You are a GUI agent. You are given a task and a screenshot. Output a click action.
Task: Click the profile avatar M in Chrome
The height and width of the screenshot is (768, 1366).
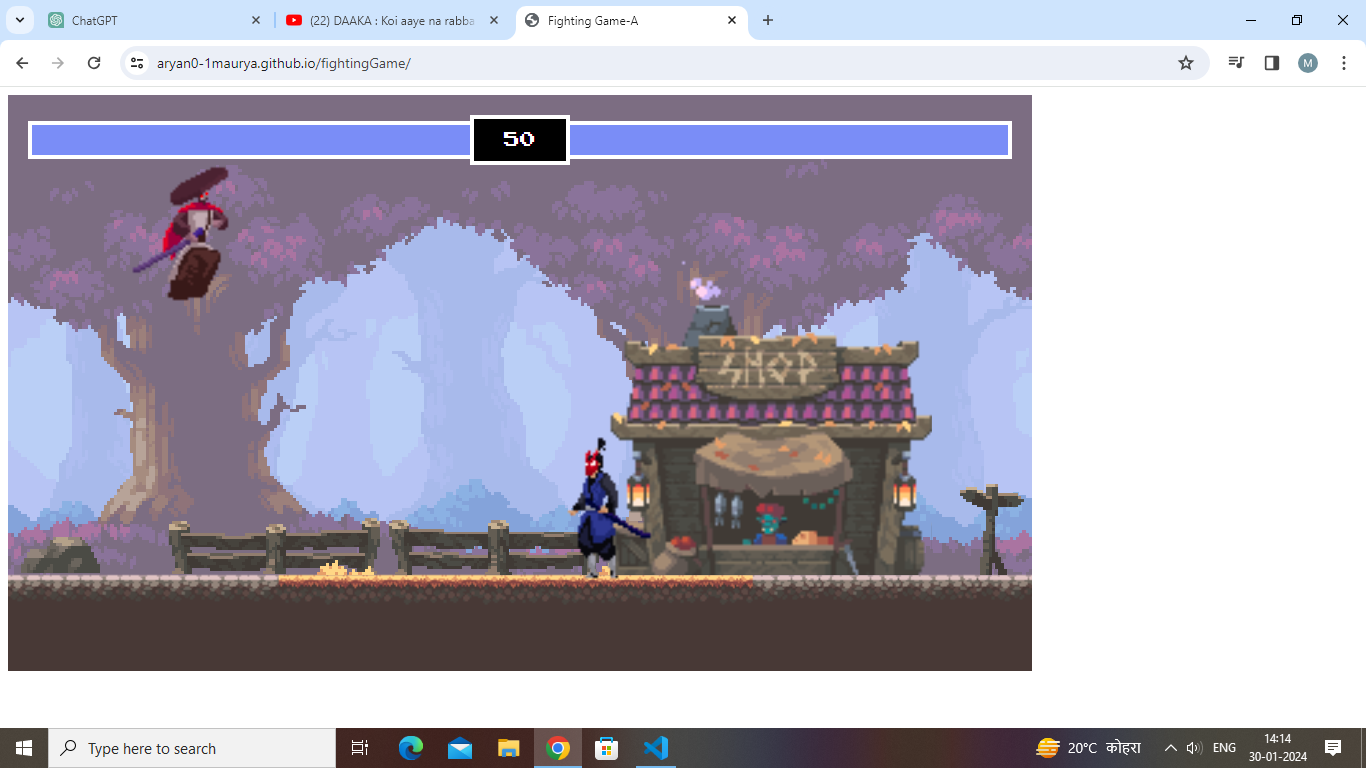(1307, 62)
